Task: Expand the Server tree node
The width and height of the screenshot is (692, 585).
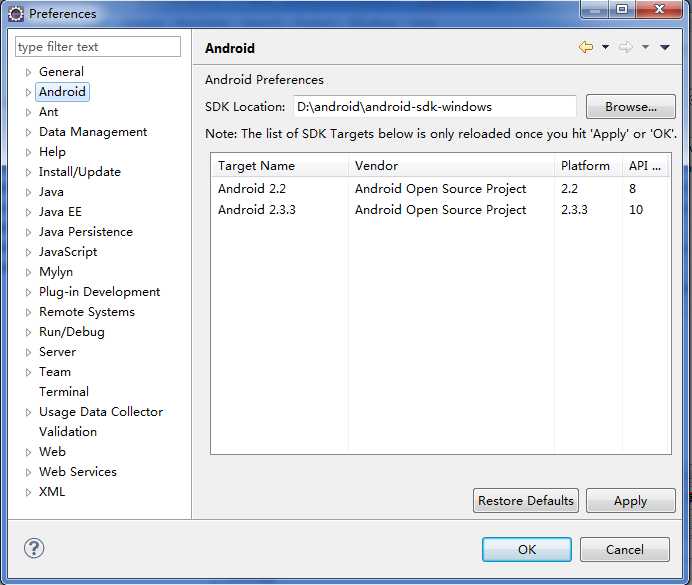Action: [x=28, y=352]
